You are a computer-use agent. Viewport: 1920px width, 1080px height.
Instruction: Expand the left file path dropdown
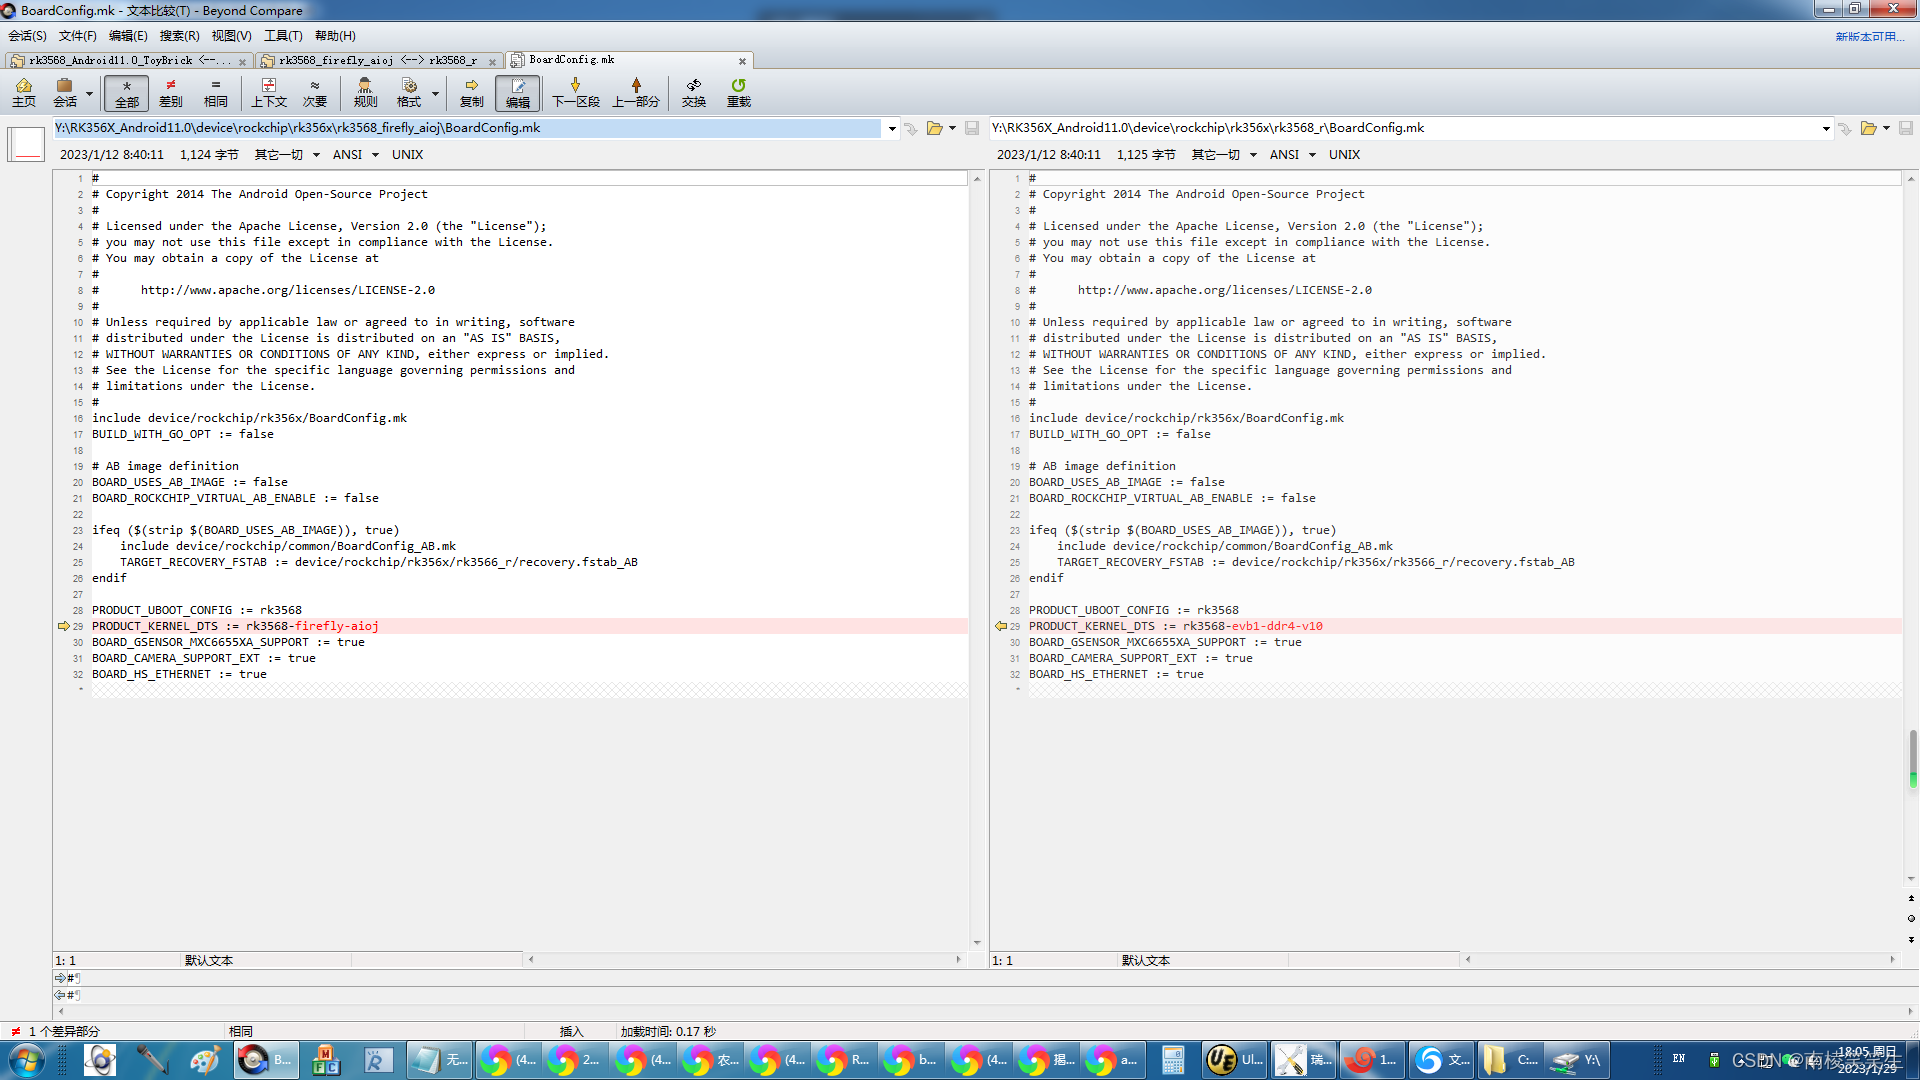tap(892, 128)
